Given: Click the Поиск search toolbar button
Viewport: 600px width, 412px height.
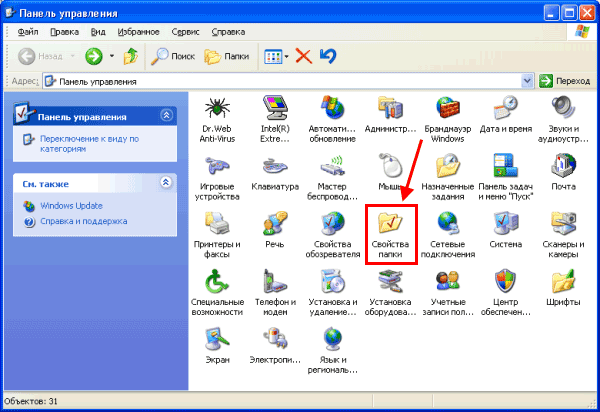Looking at the screenshot, I should coord(172,56).
